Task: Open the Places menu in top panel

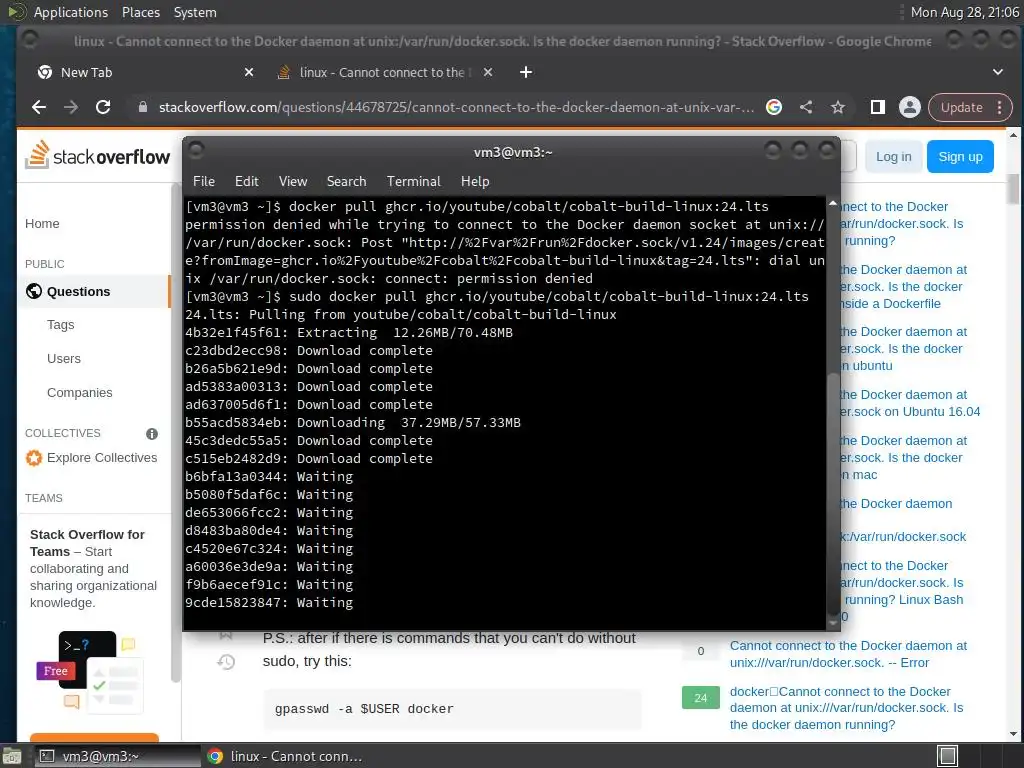Action: pyautogui.click(x=140, y=12)
